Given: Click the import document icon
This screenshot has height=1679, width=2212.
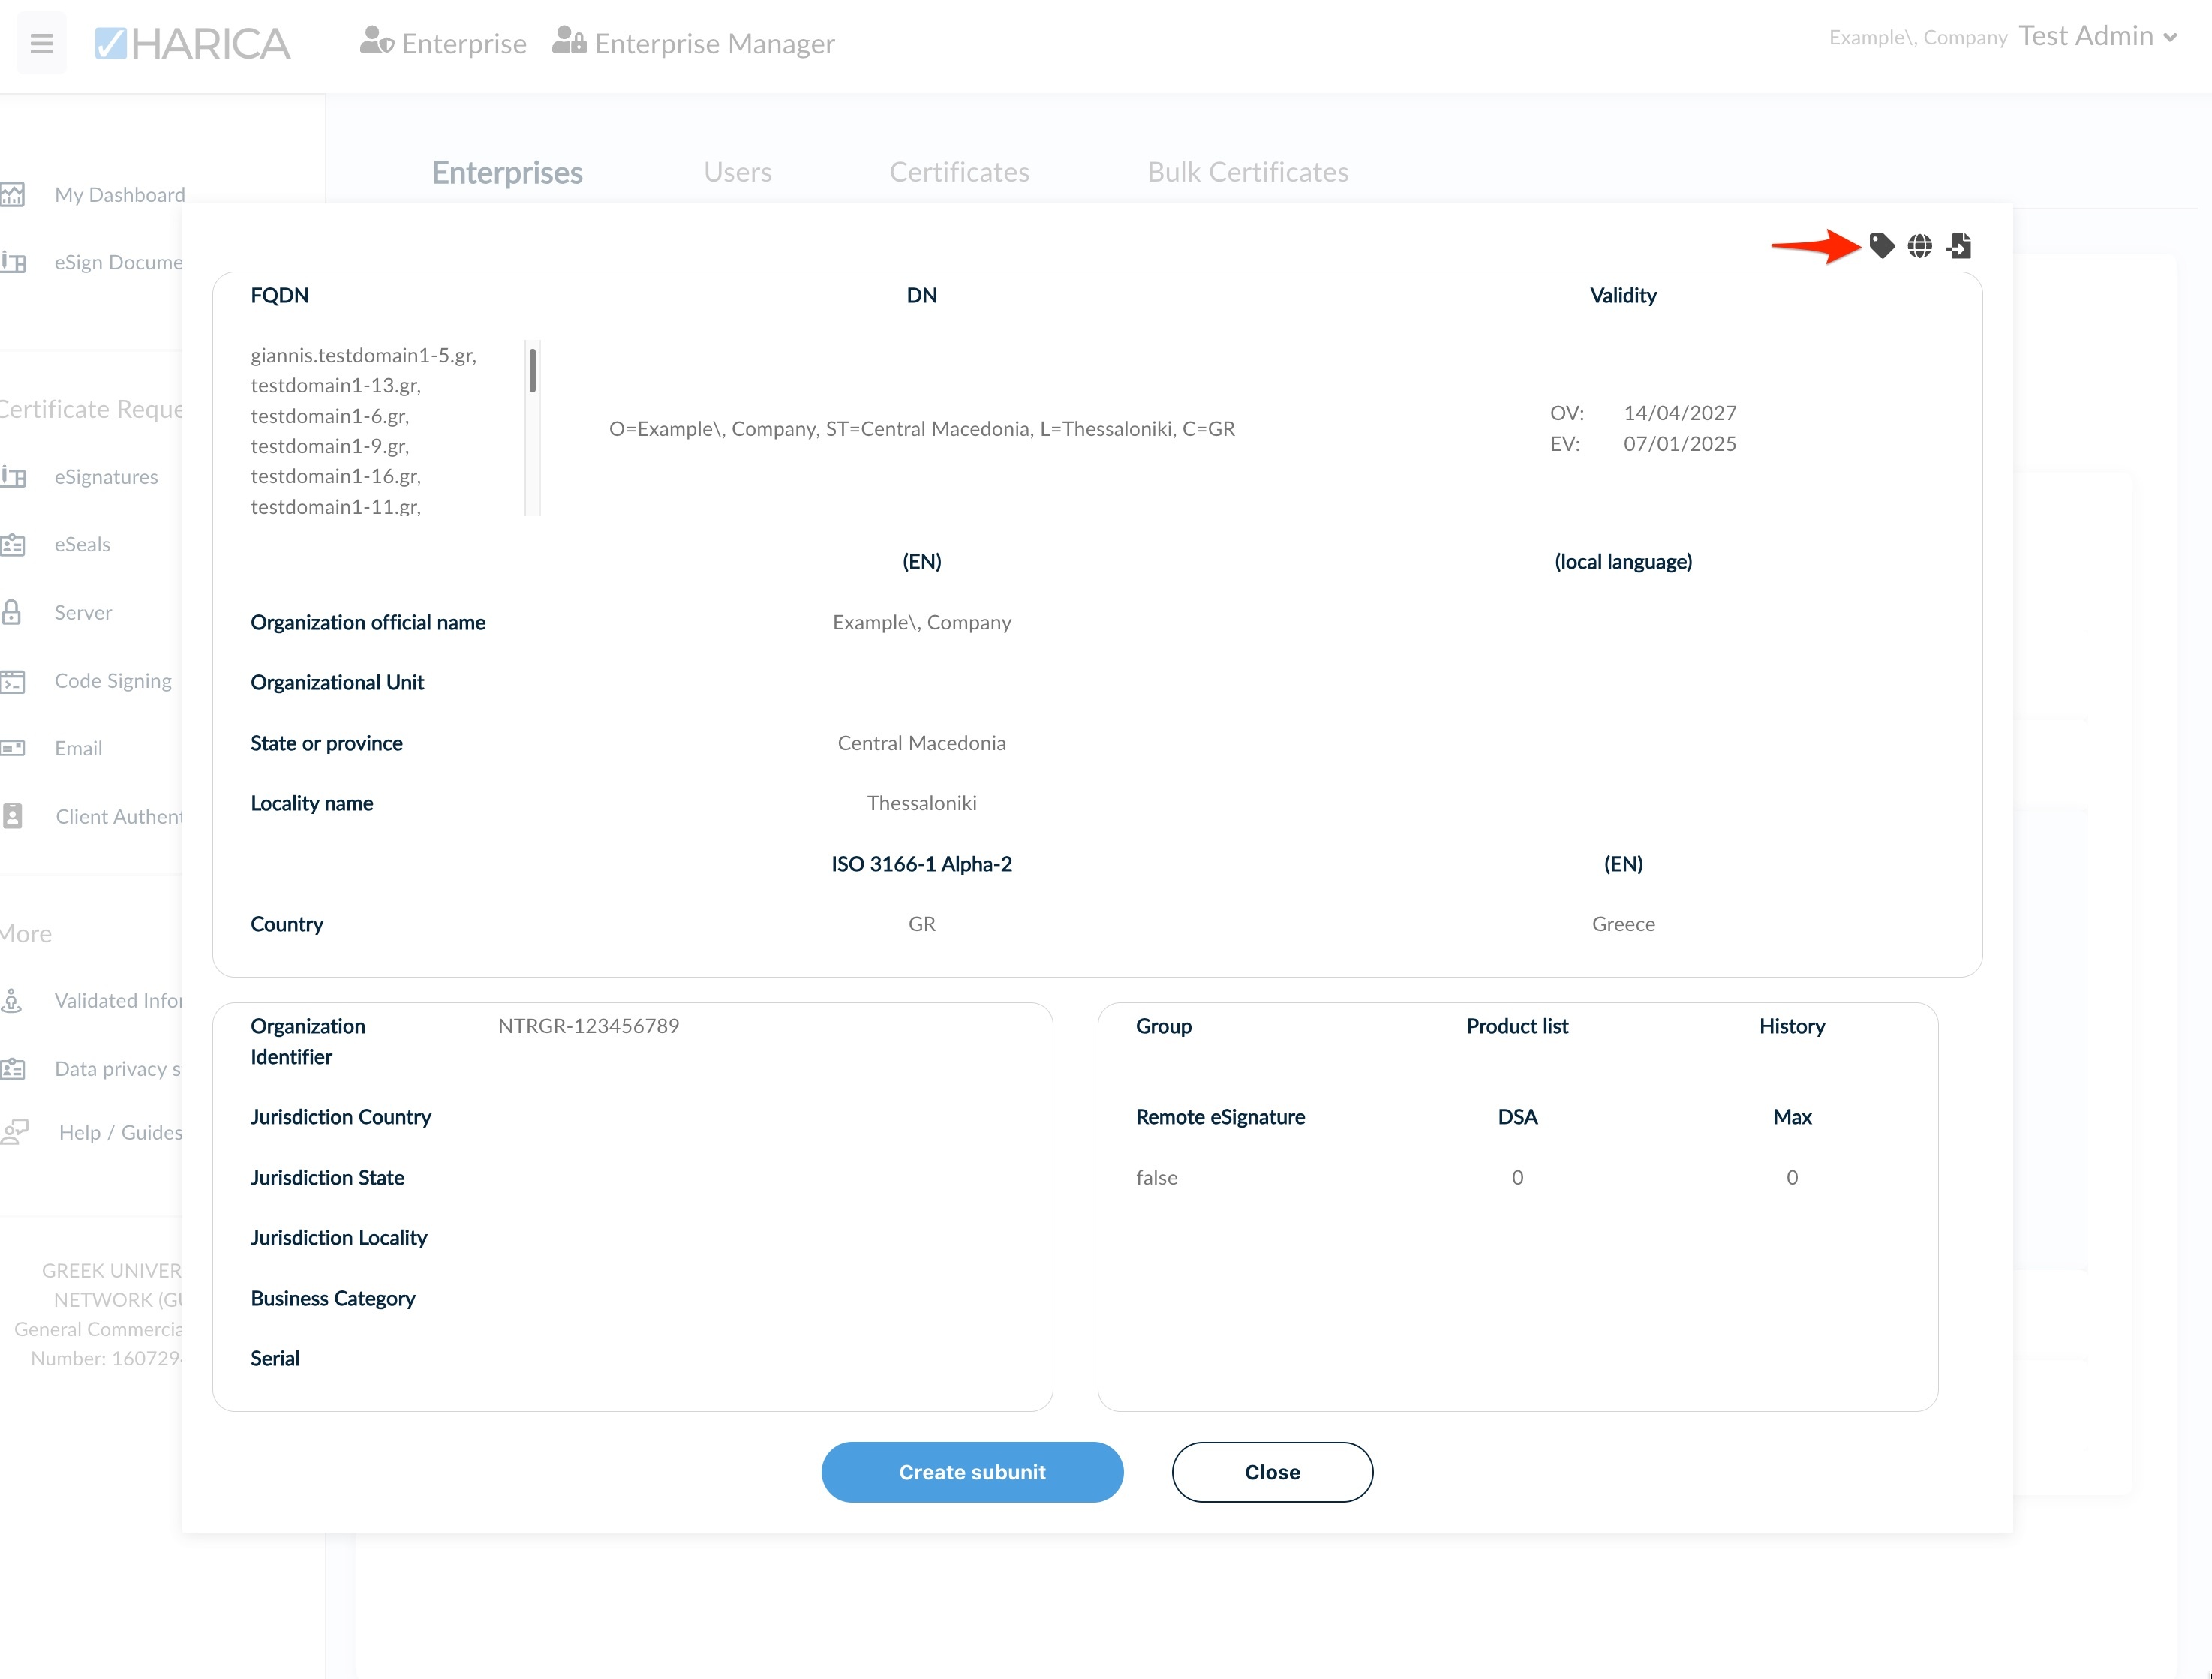Looking at the screenshot, I should (x=1959, y=246).
